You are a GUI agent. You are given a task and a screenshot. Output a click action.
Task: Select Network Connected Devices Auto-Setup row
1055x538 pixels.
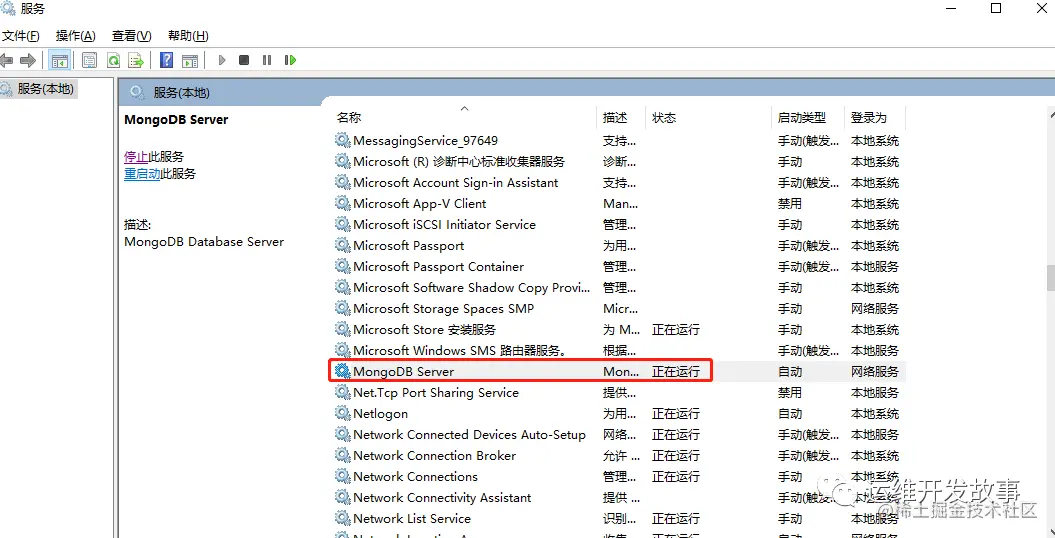click(x=620, y=434)
